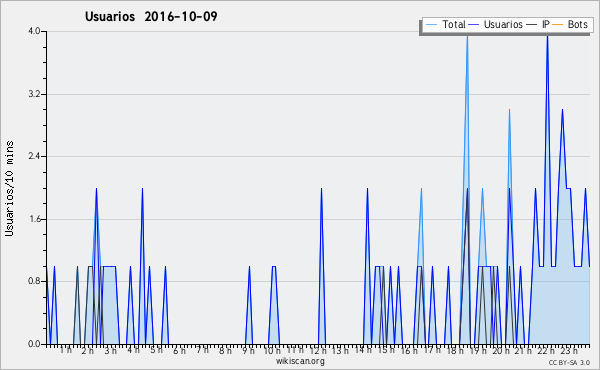Screen dimensions: 600x370
Task: Click the wikiscan.org footer text
Action: (x=300, y=361)
